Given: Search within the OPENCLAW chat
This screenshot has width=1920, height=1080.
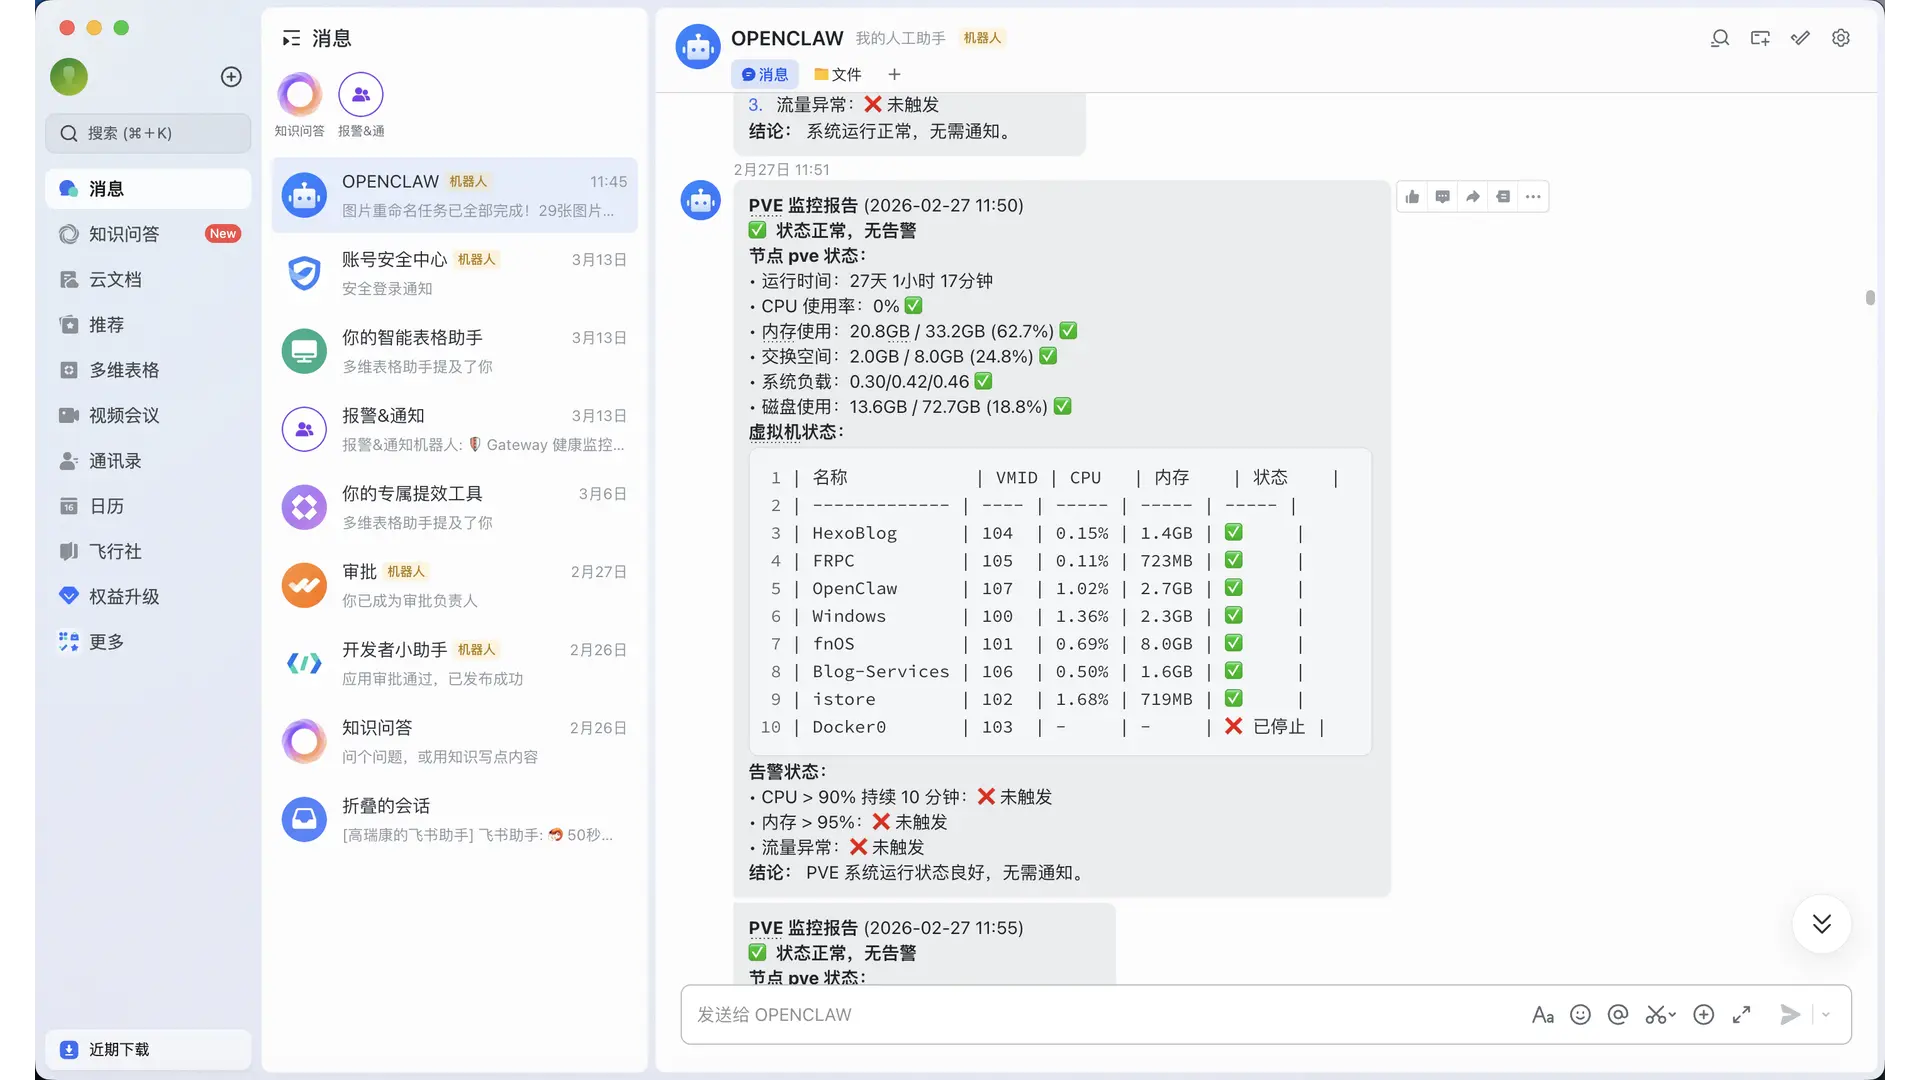Looking at the screenshot, I should (1720, 38).
